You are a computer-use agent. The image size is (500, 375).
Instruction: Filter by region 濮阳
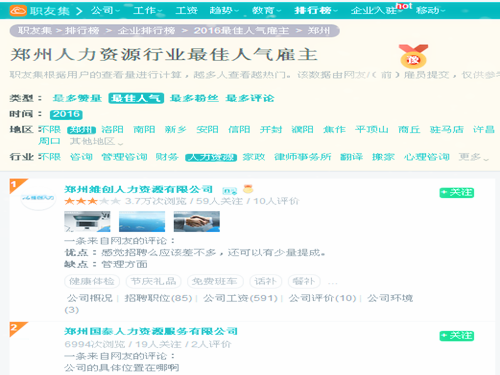(x=302, y=129)
